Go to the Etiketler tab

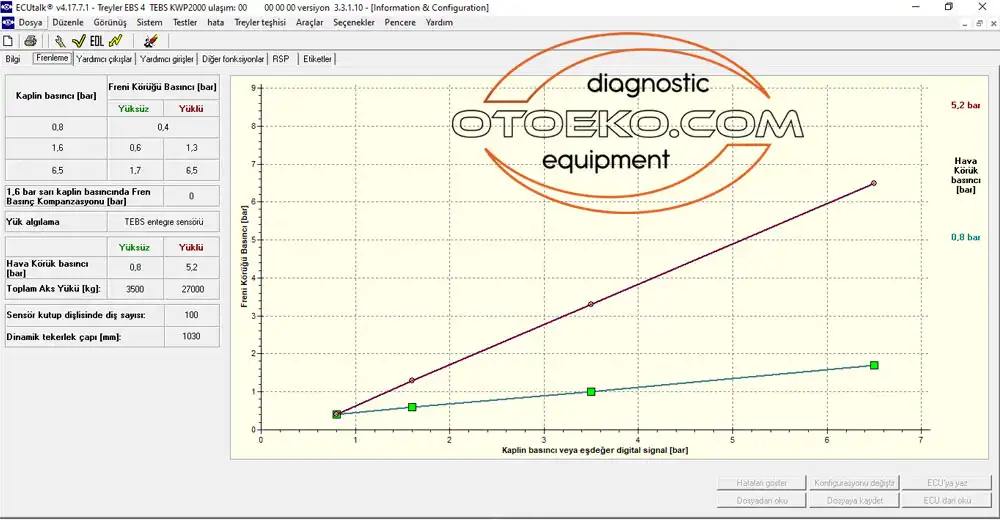pos(317,59)
